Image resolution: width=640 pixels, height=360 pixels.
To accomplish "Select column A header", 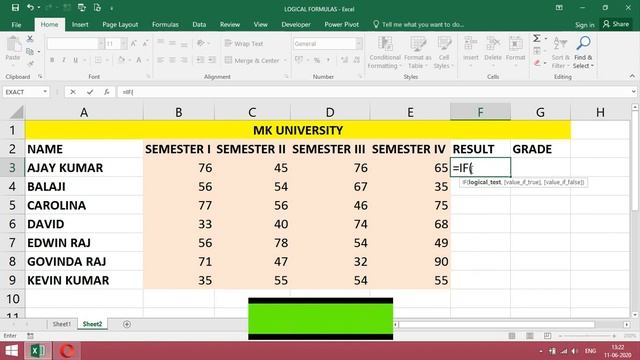I will (x=84, y=112).
